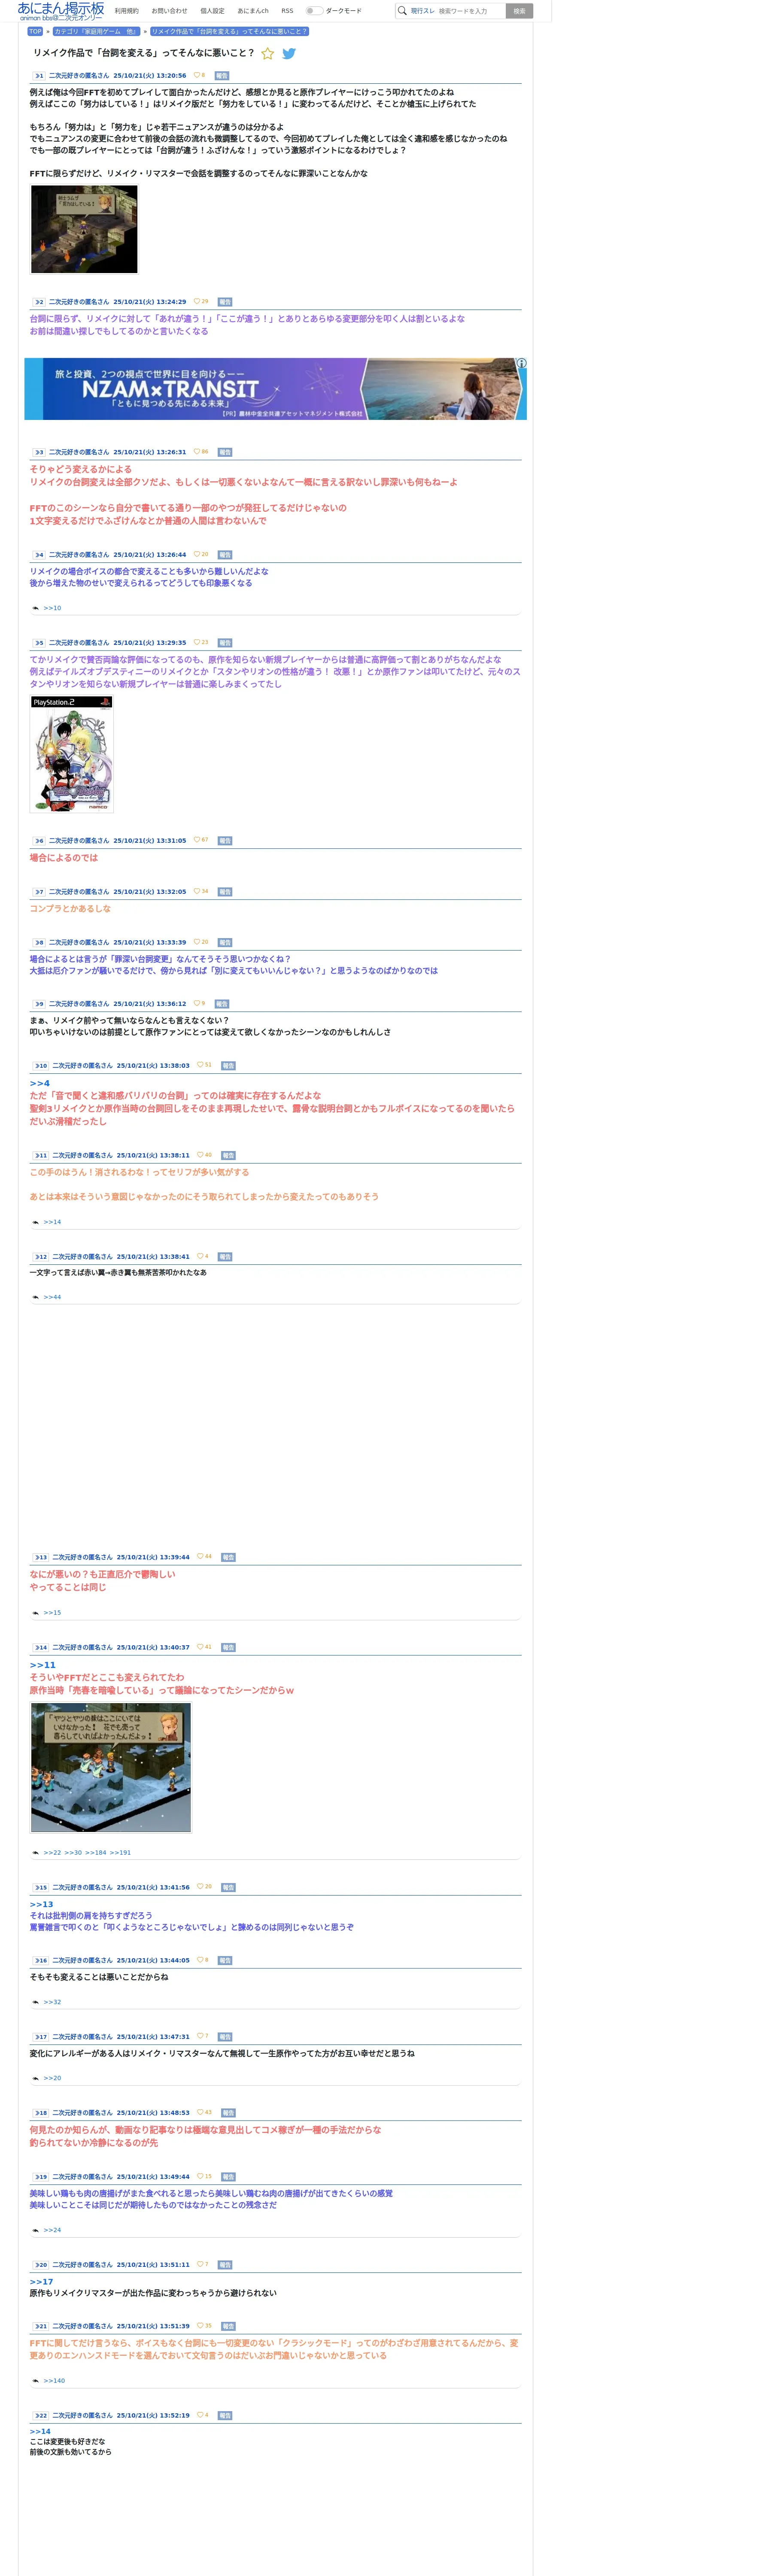Click the reply arrow icon under post 21
The width and height of the screenshot is (778, 2576).
tap(36, 2381)
